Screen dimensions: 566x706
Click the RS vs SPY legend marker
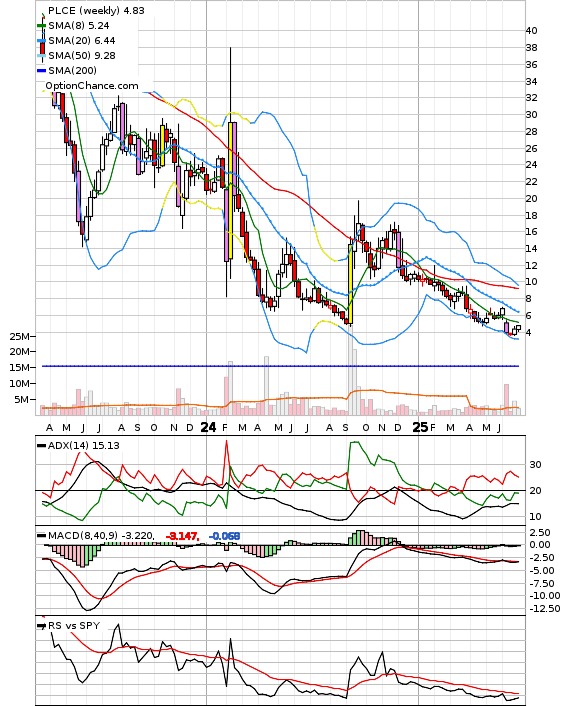[41, 626]
